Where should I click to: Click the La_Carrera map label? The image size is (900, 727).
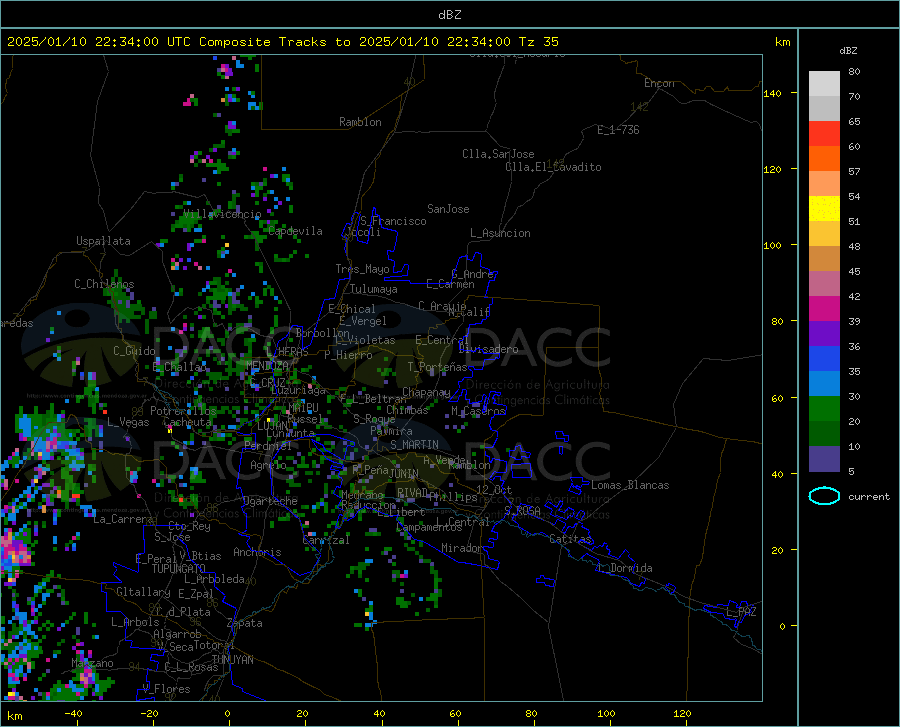123,519
